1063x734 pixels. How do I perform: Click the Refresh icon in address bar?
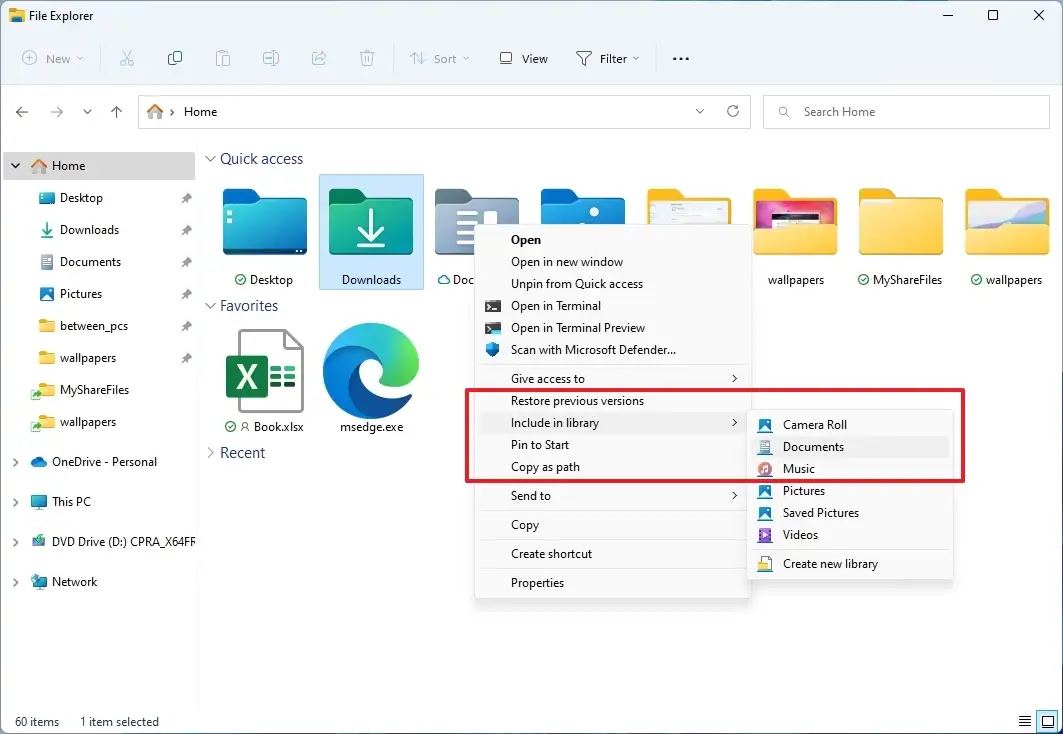coord(733,112)
